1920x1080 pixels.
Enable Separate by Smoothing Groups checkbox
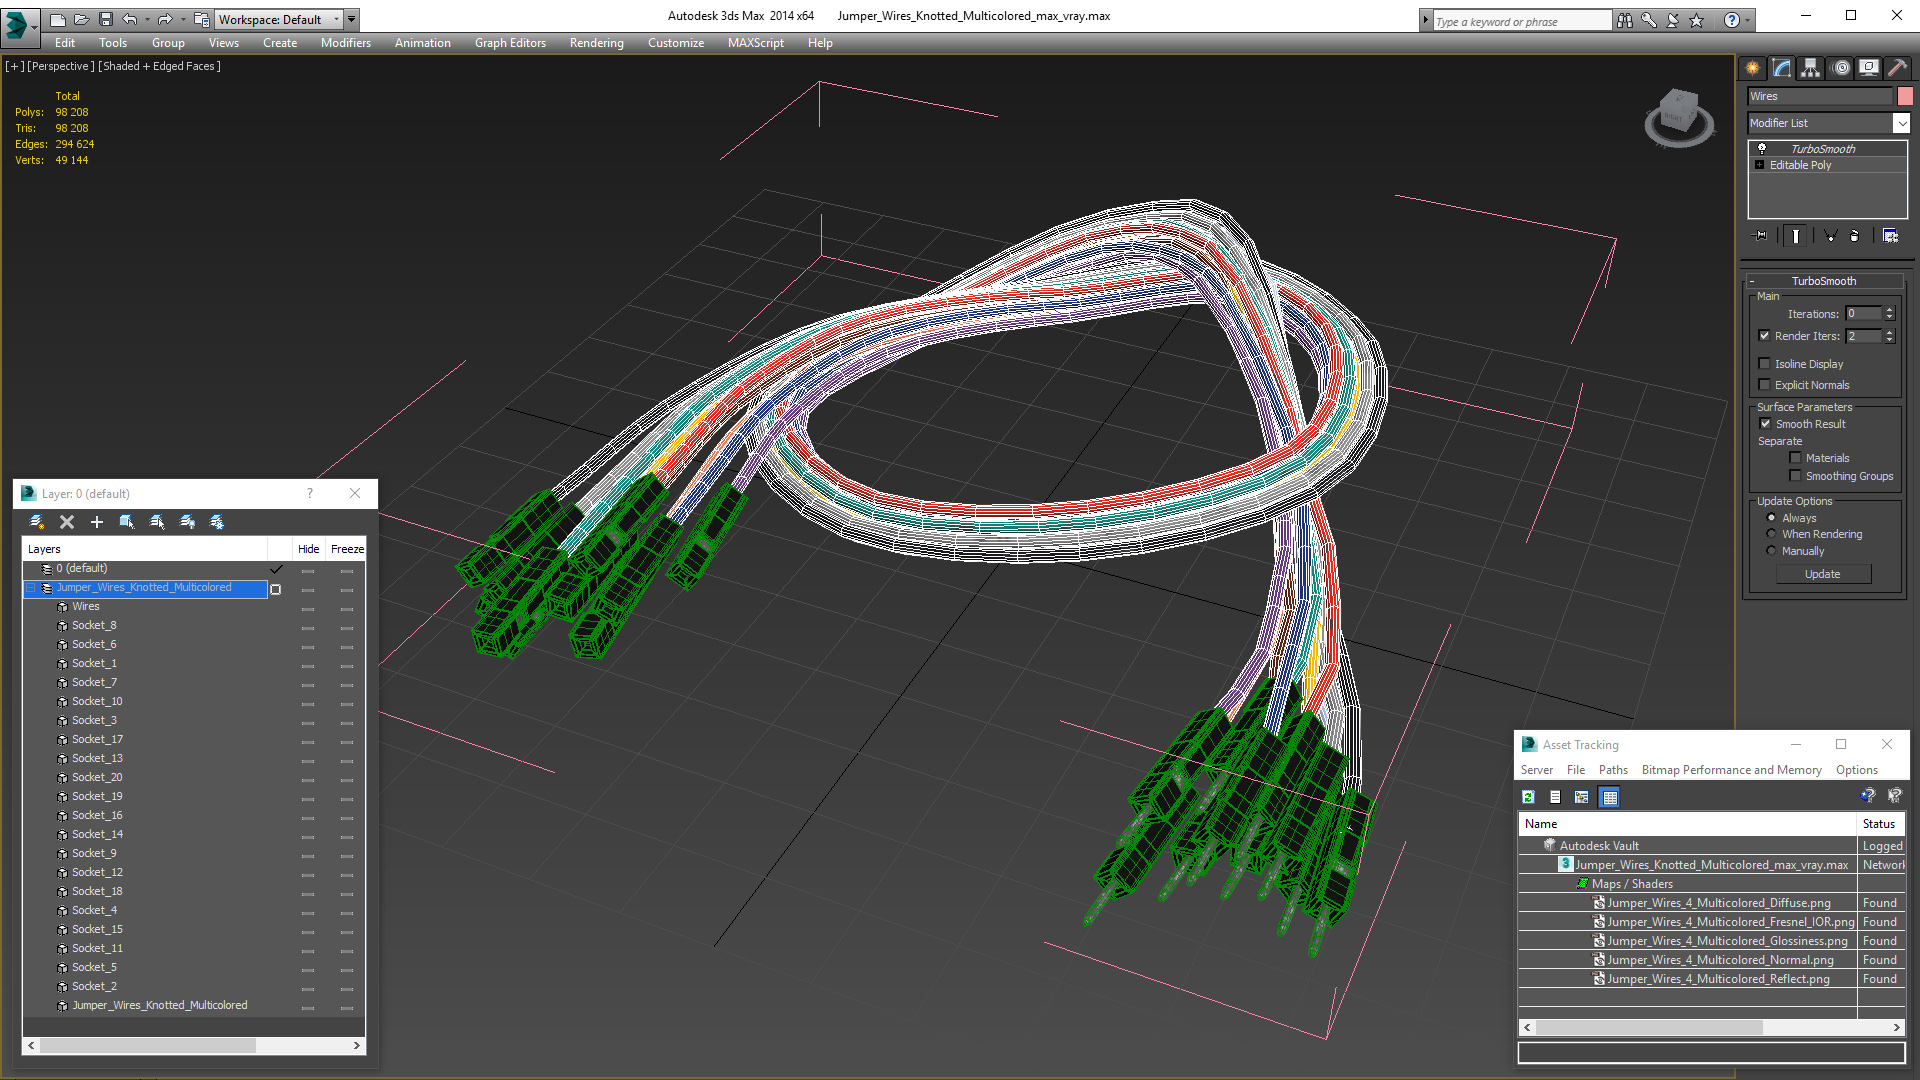1795,476
